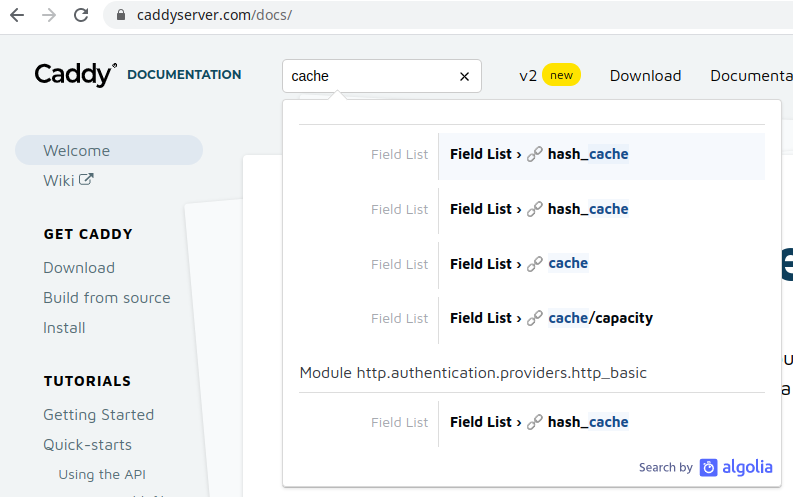This screenshot has width=793, height=497.
Task: Click the Caddy logo
Action: pyautogui.click(x=76, y=75)
